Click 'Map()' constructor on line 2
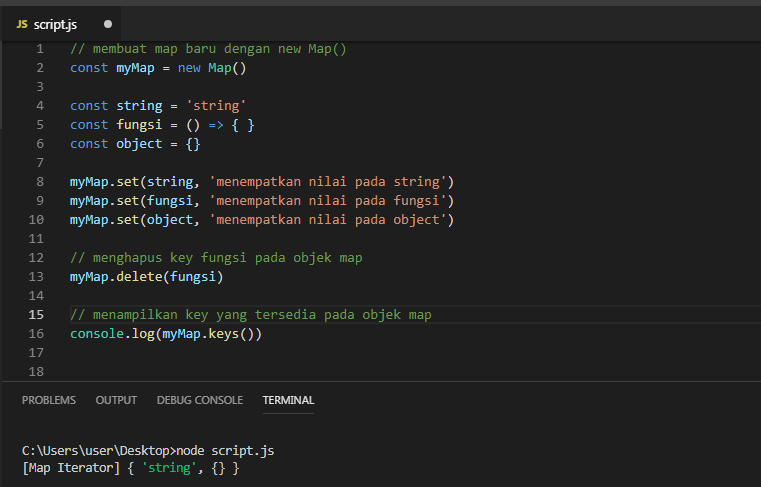The width and height of the screenshot is (761, 487). 227,68
